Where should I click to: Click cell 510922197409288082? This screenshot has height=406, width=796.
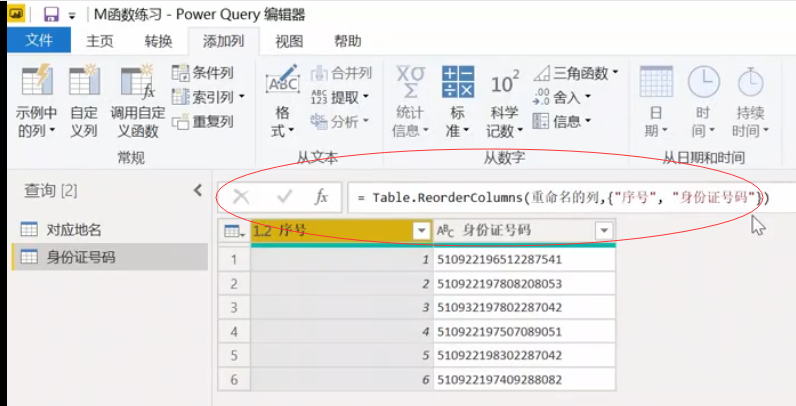[524, 380]
